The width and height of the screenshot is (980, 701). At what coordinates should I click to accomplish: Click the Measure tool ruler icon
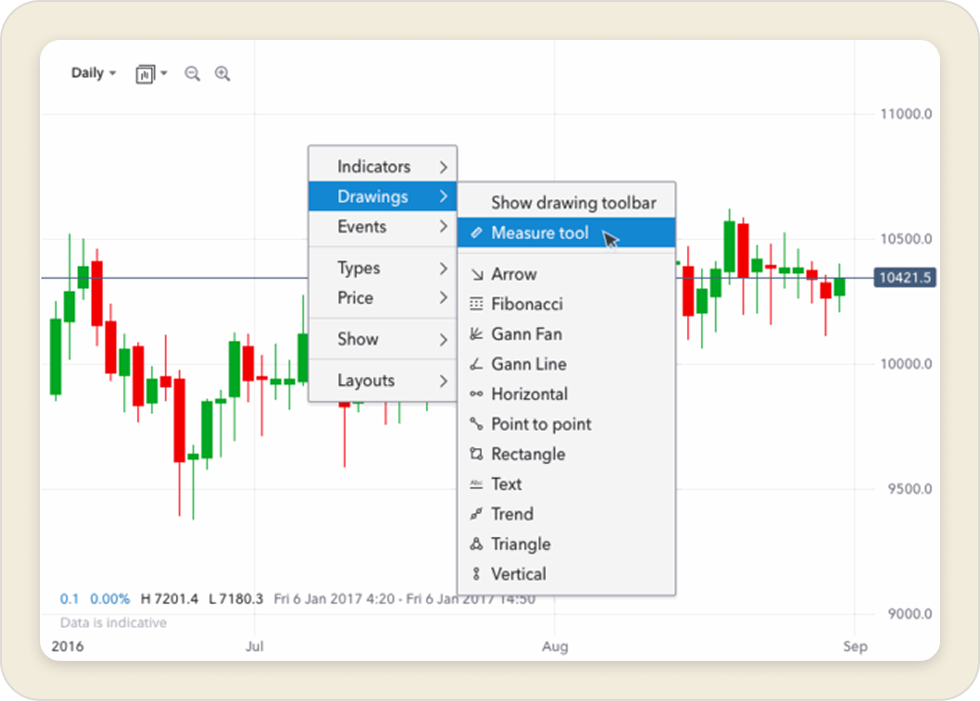476,232
